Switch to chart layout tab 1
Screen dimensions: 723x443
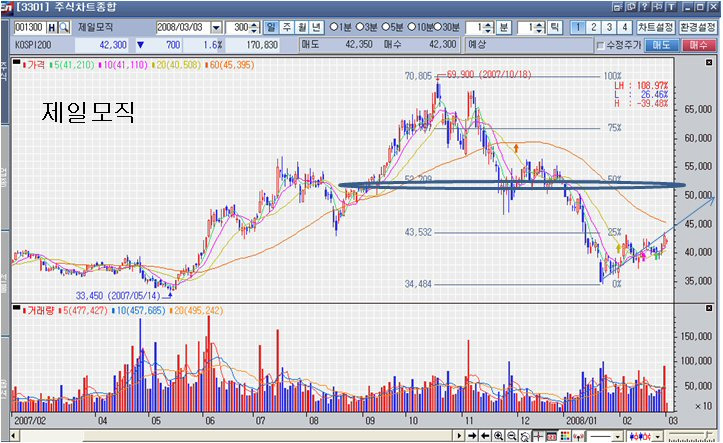click(578, 28)
